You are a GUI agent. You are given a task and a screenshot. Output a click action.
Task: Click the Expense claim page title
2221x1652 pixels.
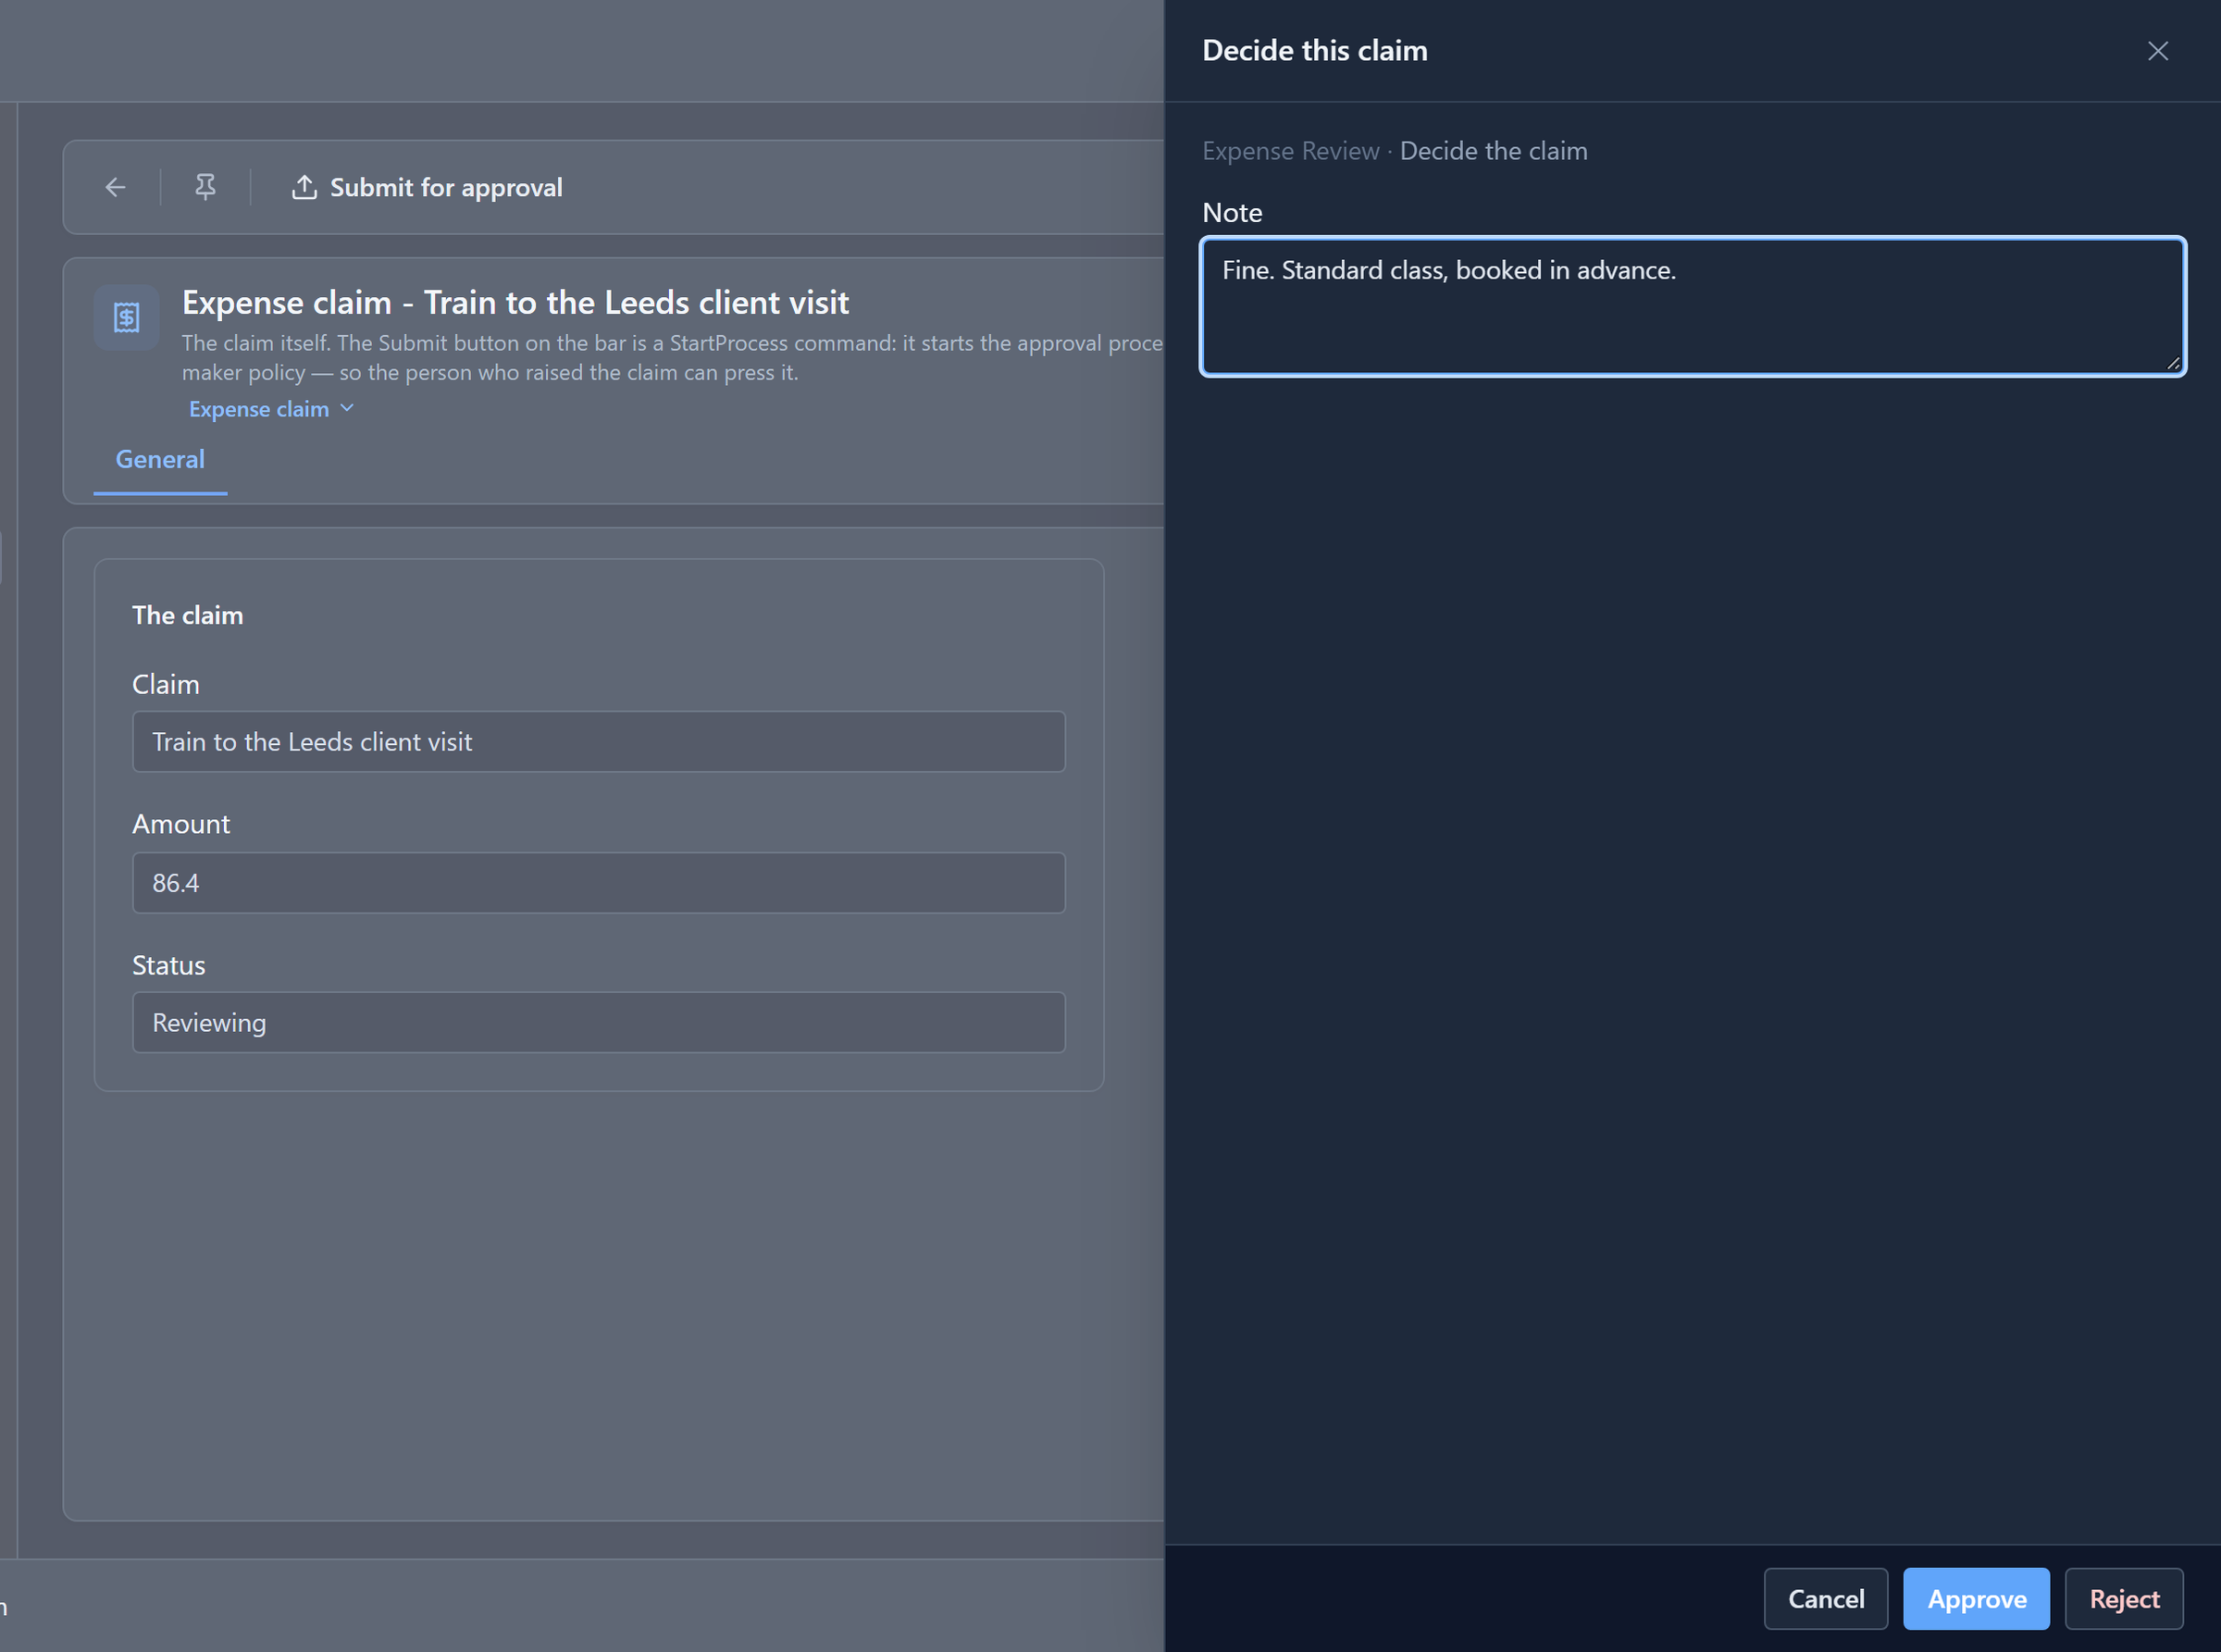pos(515,302)
